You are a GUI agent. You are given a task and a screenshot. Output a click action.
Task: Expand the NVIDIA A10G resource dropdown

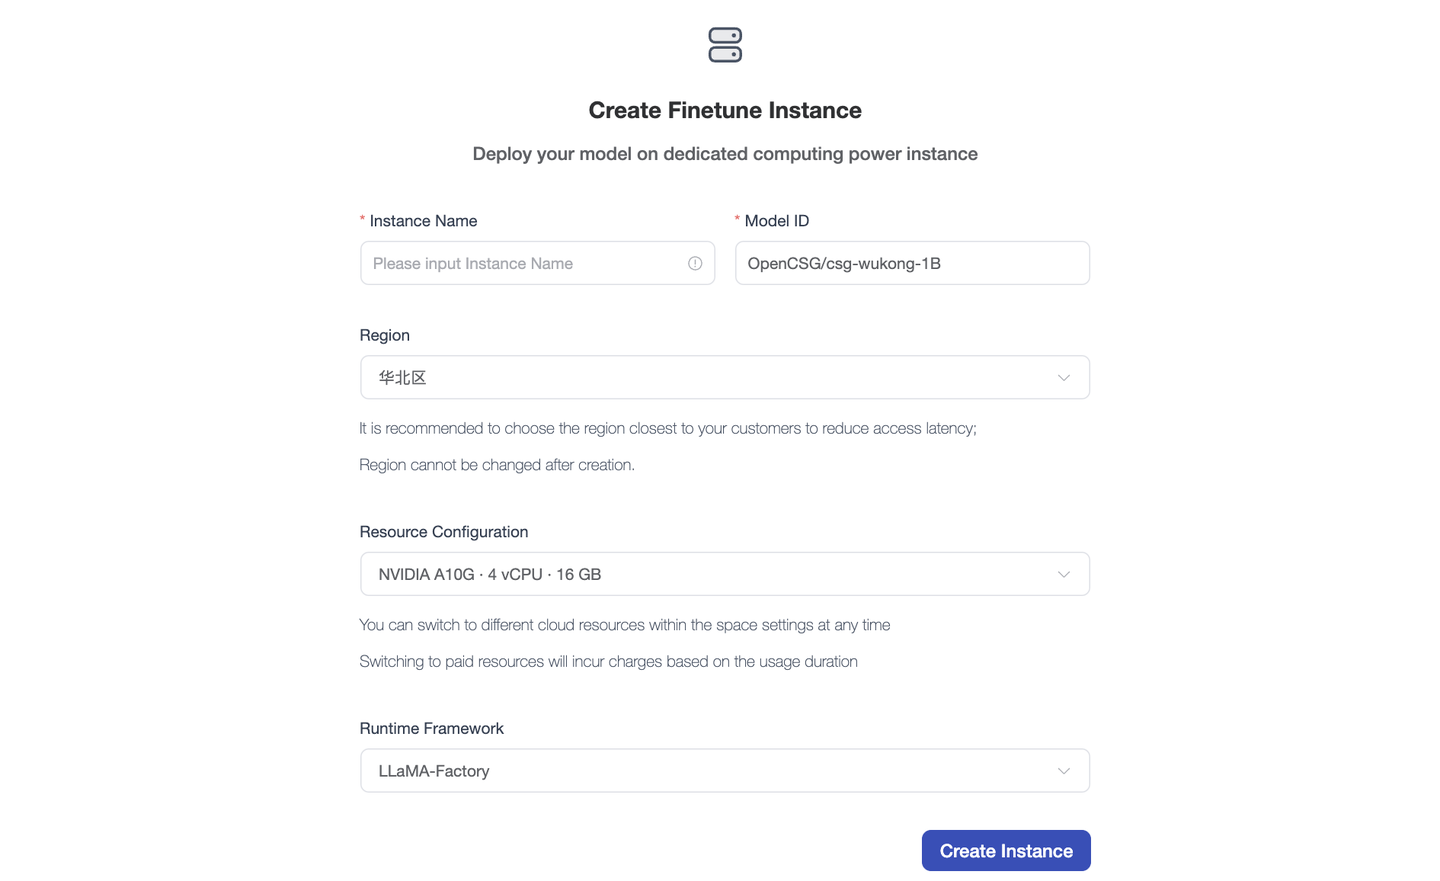(700, 574)
